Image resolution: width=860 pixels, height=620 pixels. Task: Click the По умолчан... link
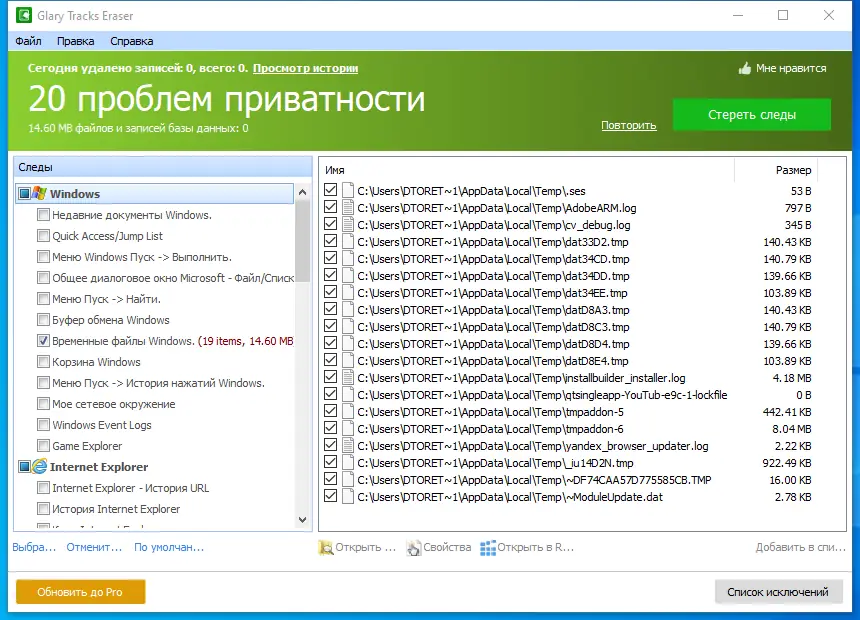tap(169, 547)
